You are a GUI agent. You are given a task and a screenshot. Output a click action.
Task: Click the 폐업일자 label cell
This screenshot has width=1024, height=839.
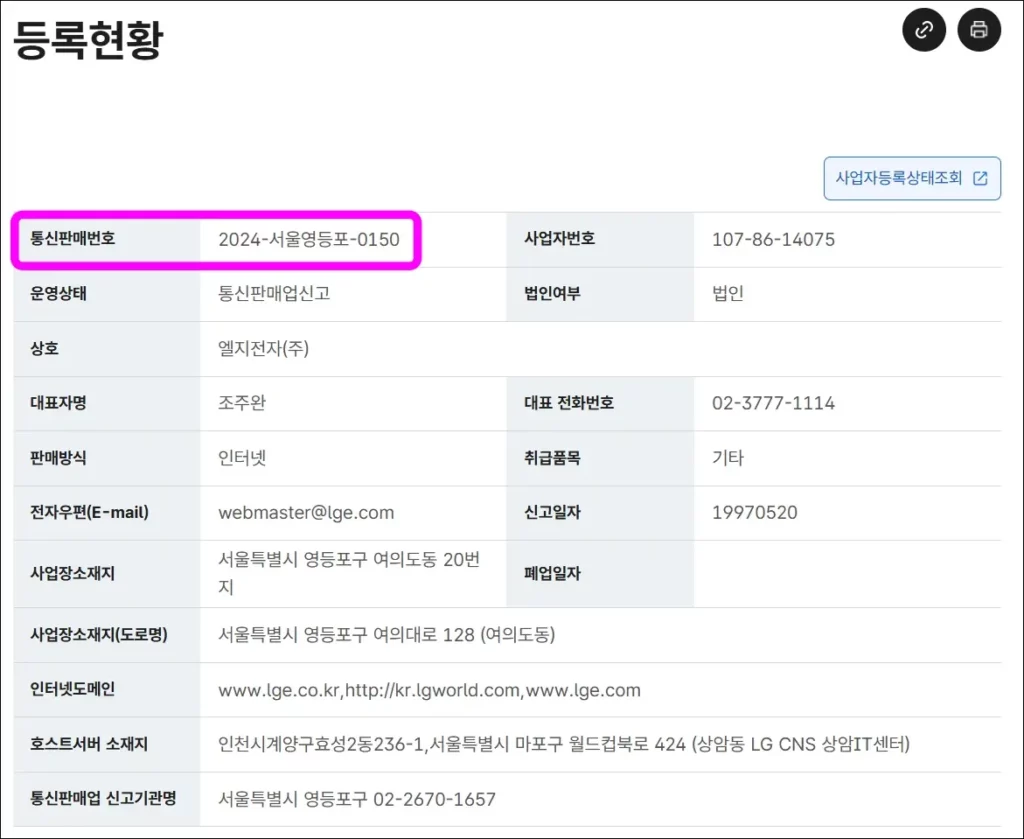click(600, 574)
